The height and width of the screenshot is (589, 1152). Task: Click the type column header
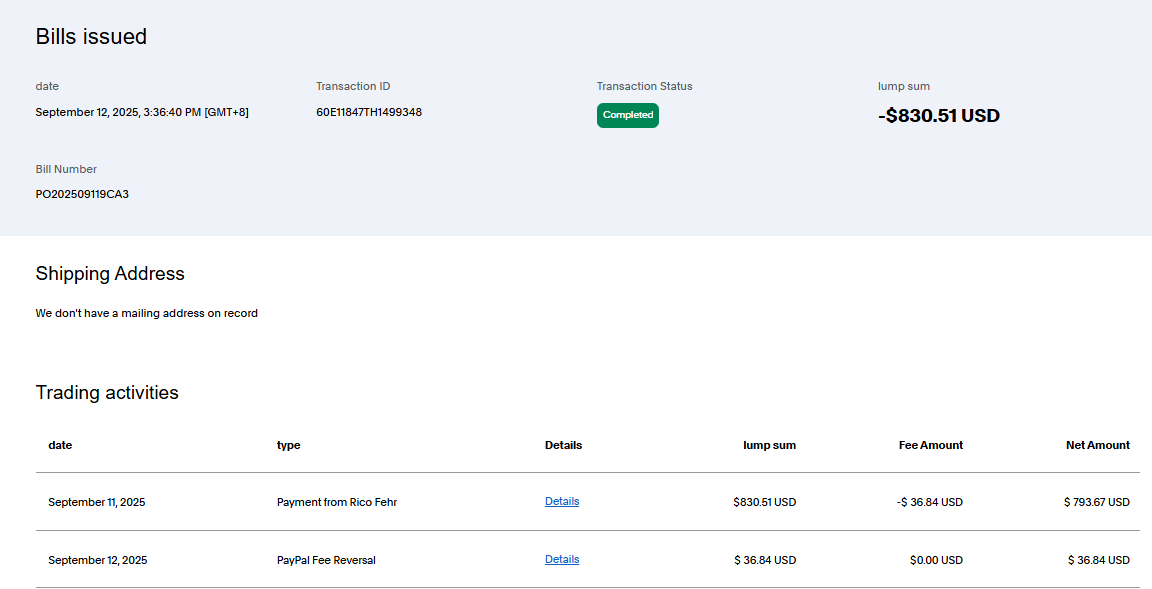(288, 445)
